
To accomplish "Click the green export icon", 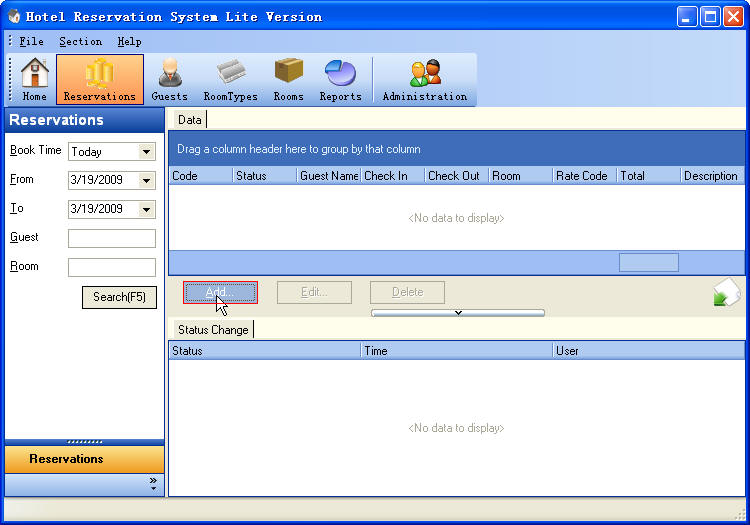I will [726, 293].
